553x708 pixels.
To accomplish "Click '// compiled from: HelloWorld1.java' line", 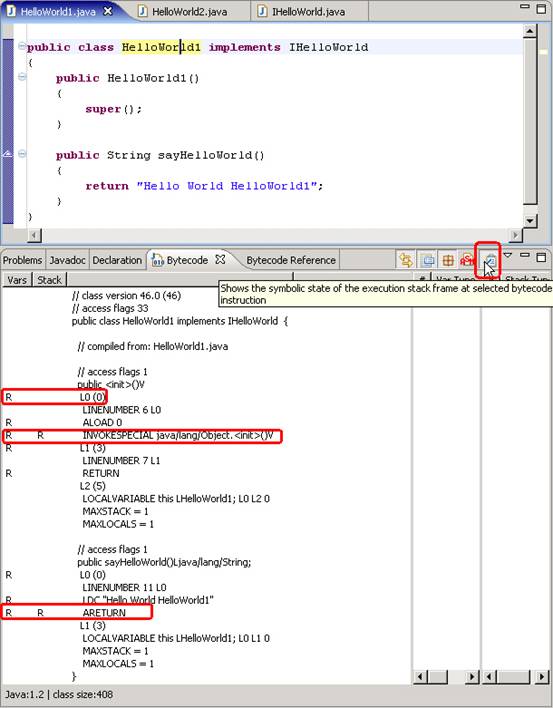I will tap(153, 346).
